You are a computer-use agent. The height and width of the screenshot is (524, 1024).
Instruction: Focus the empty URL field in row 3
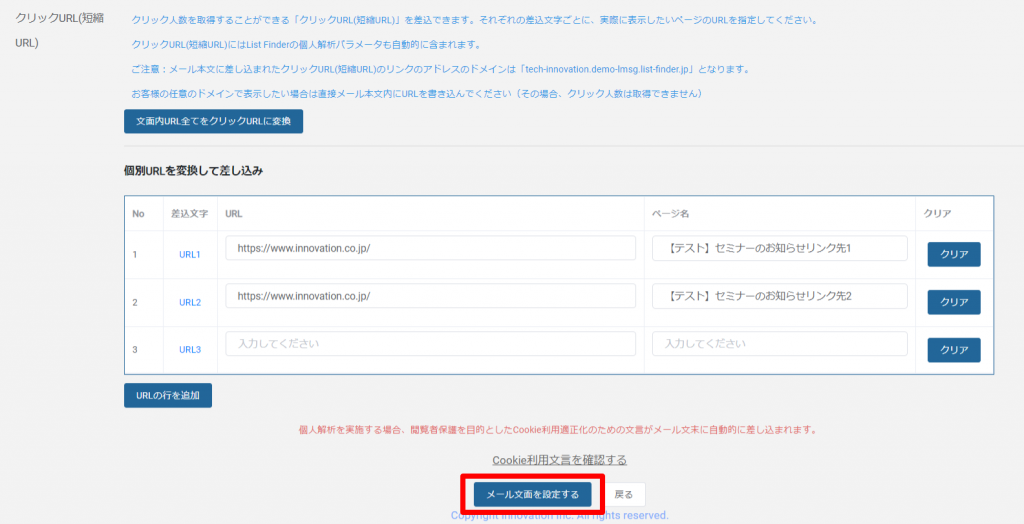pos(430,344)
